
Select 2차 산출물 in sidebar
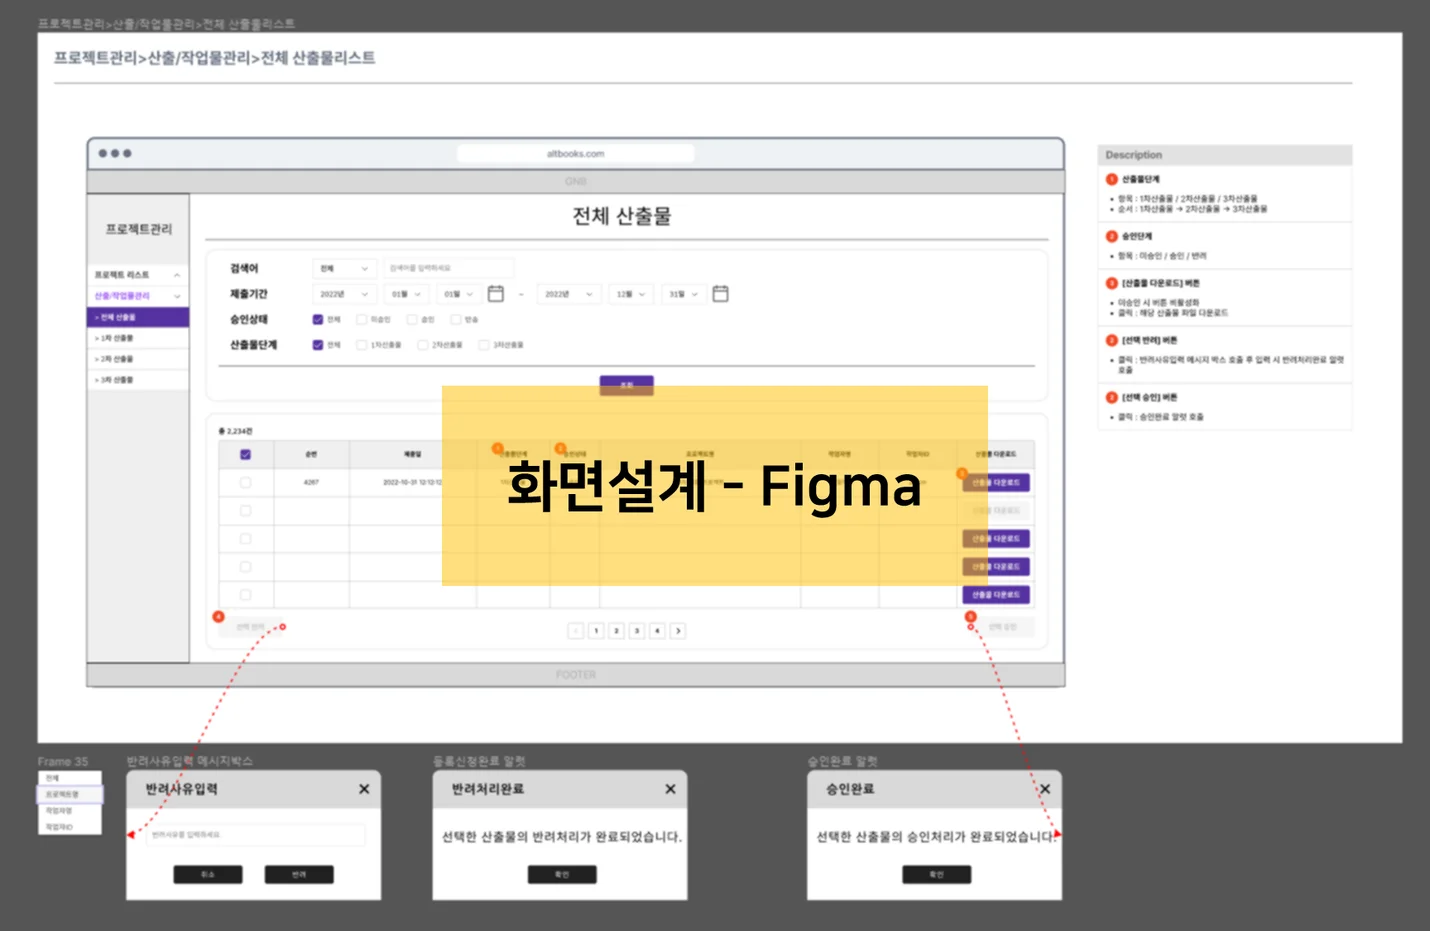138,359
